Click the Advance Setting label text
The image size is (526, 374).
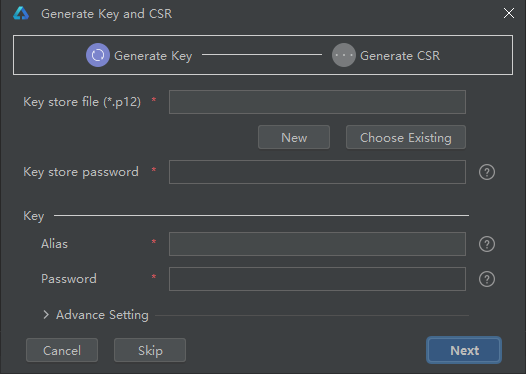pyautogui.click(x=102, y=315)
